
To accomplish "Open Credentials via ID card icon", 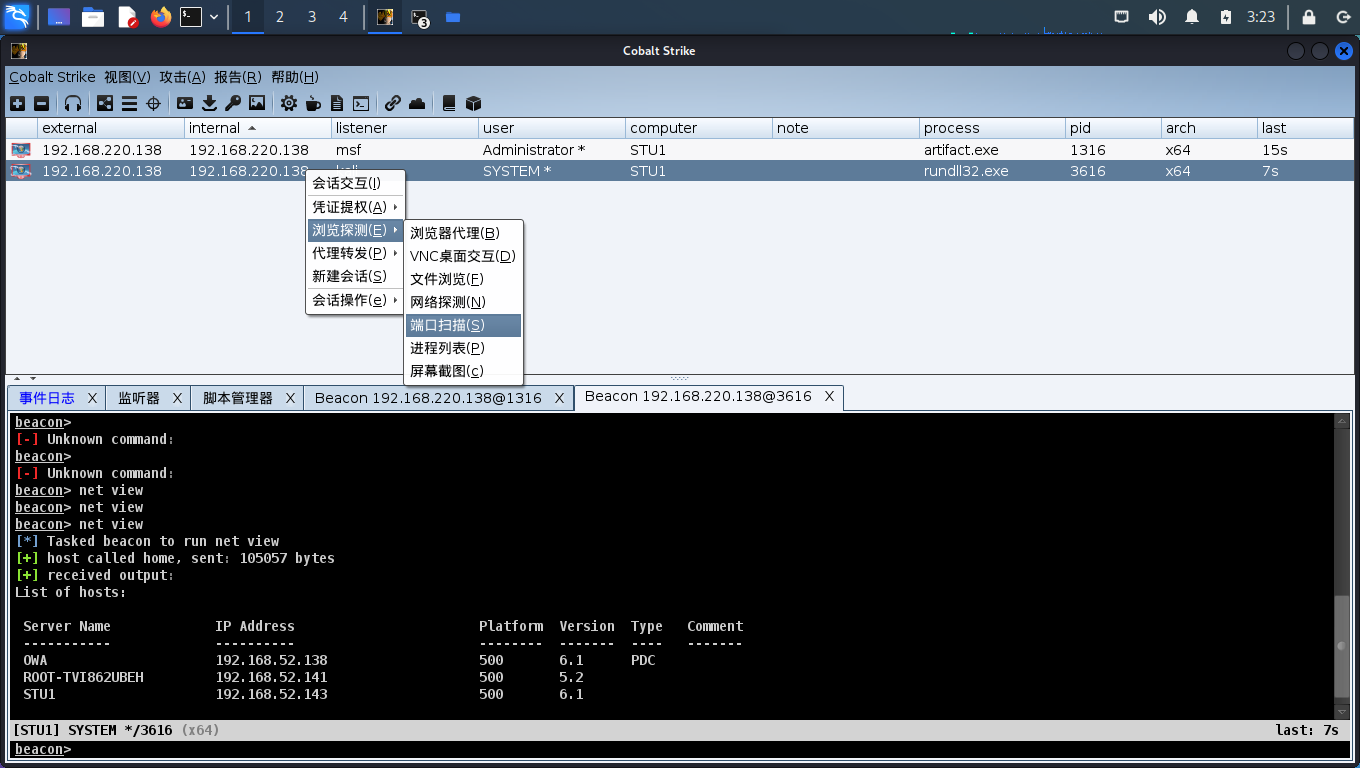I will 185,103.
